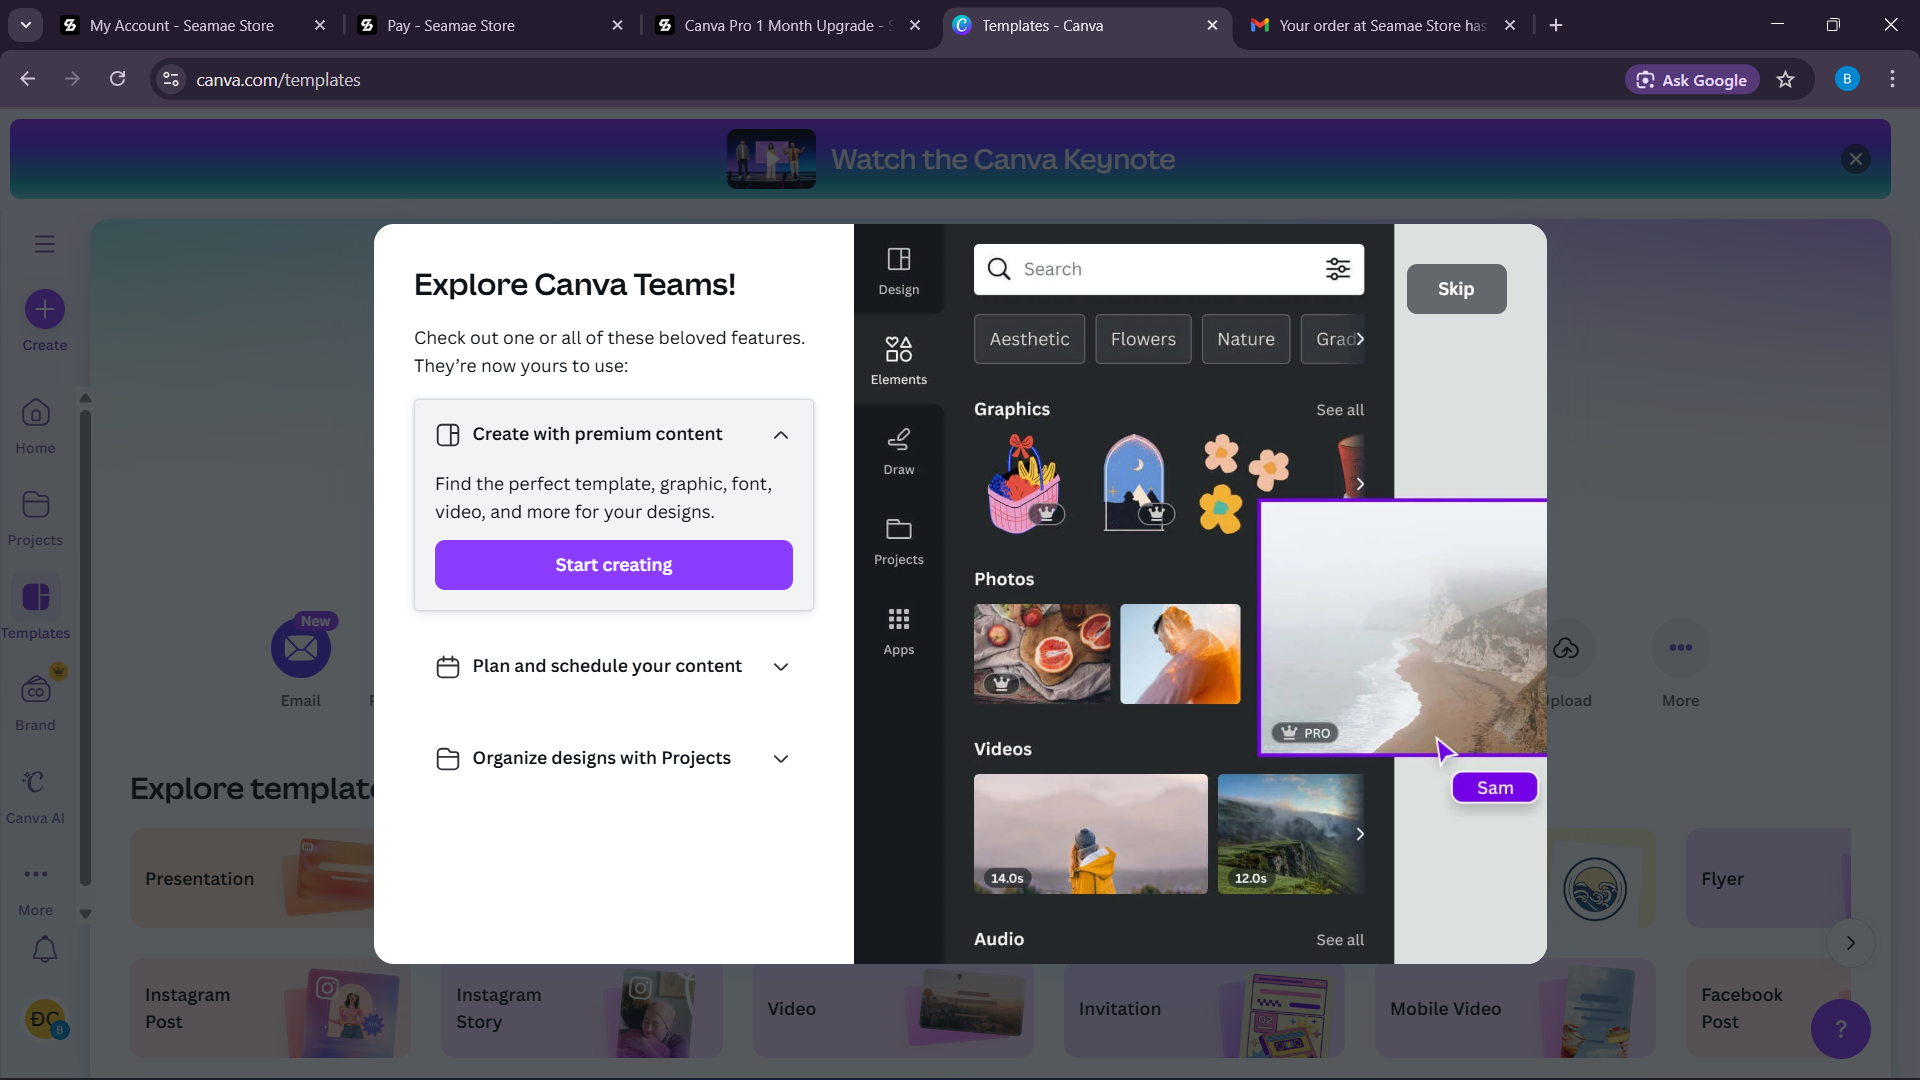The image size is (1920, 1080).
Task: Close the Canva Keynote banner
Action: (x=1856, y=159)
